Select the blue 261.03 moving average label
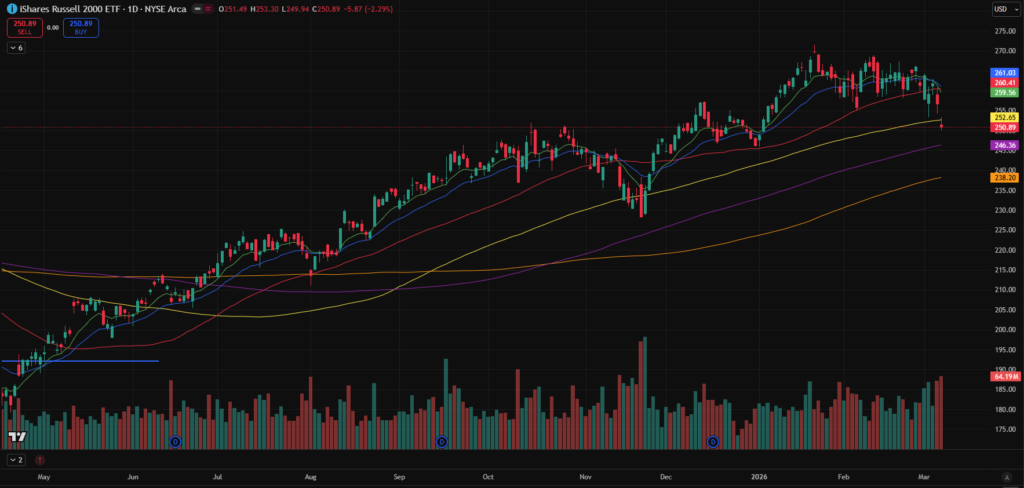The width and height of the screenshot is (1024, 488). [x=1003, y=73]
